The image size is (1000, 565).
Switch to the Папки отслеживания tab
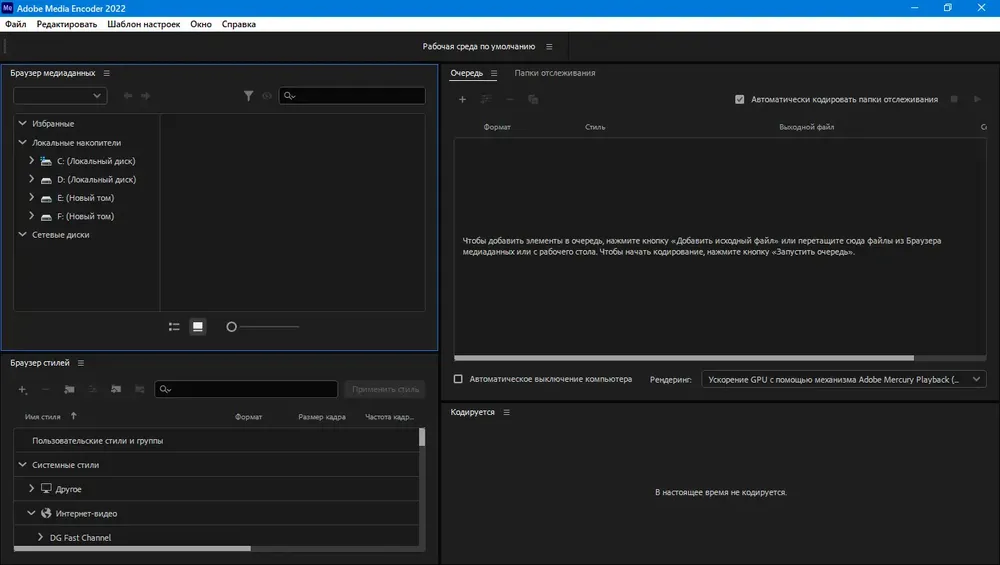coord(555,73)
